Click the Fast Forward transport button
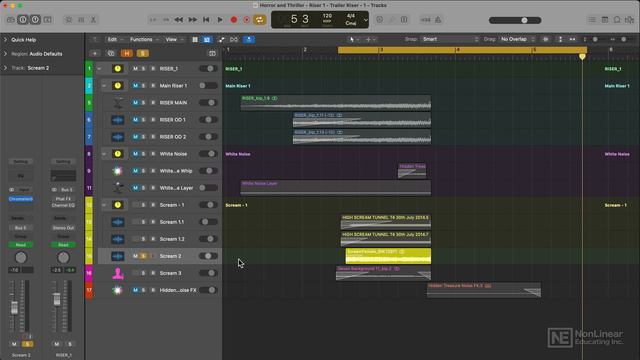The width and height of the screenshot is (640, 360). click(192, 20)
